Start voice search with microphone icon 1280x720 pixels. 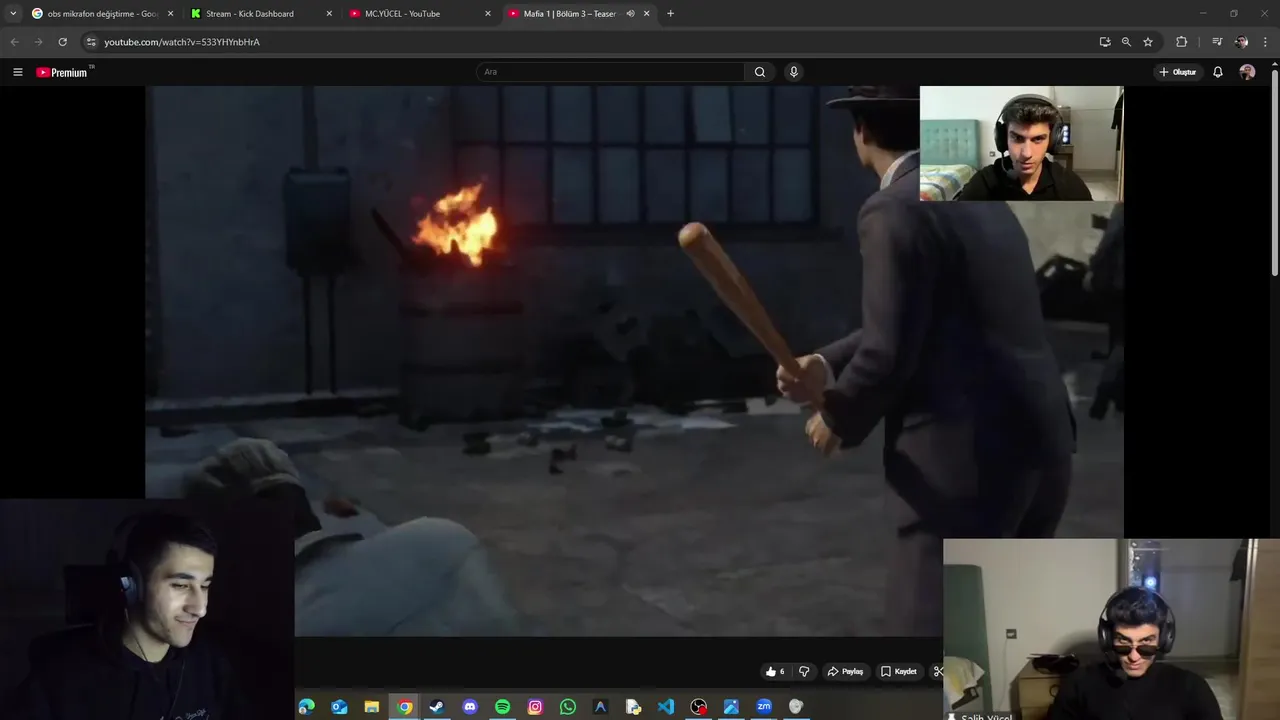794,72
